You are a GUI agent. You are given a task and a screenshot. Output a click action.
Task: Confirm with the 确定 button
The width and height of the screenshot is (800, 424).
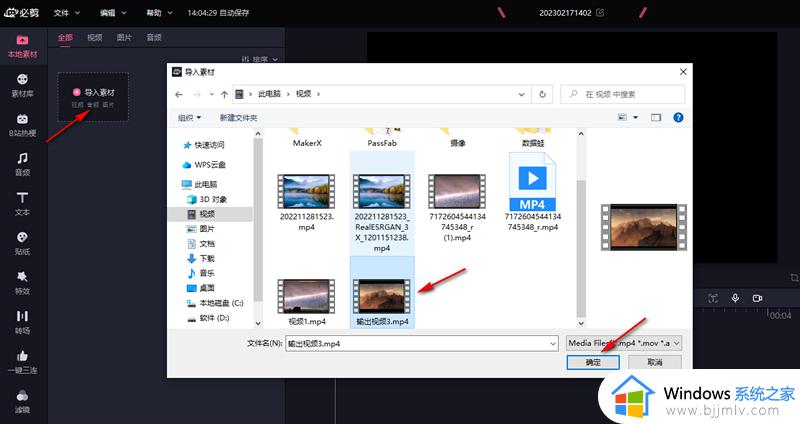[x=593, y=362]
